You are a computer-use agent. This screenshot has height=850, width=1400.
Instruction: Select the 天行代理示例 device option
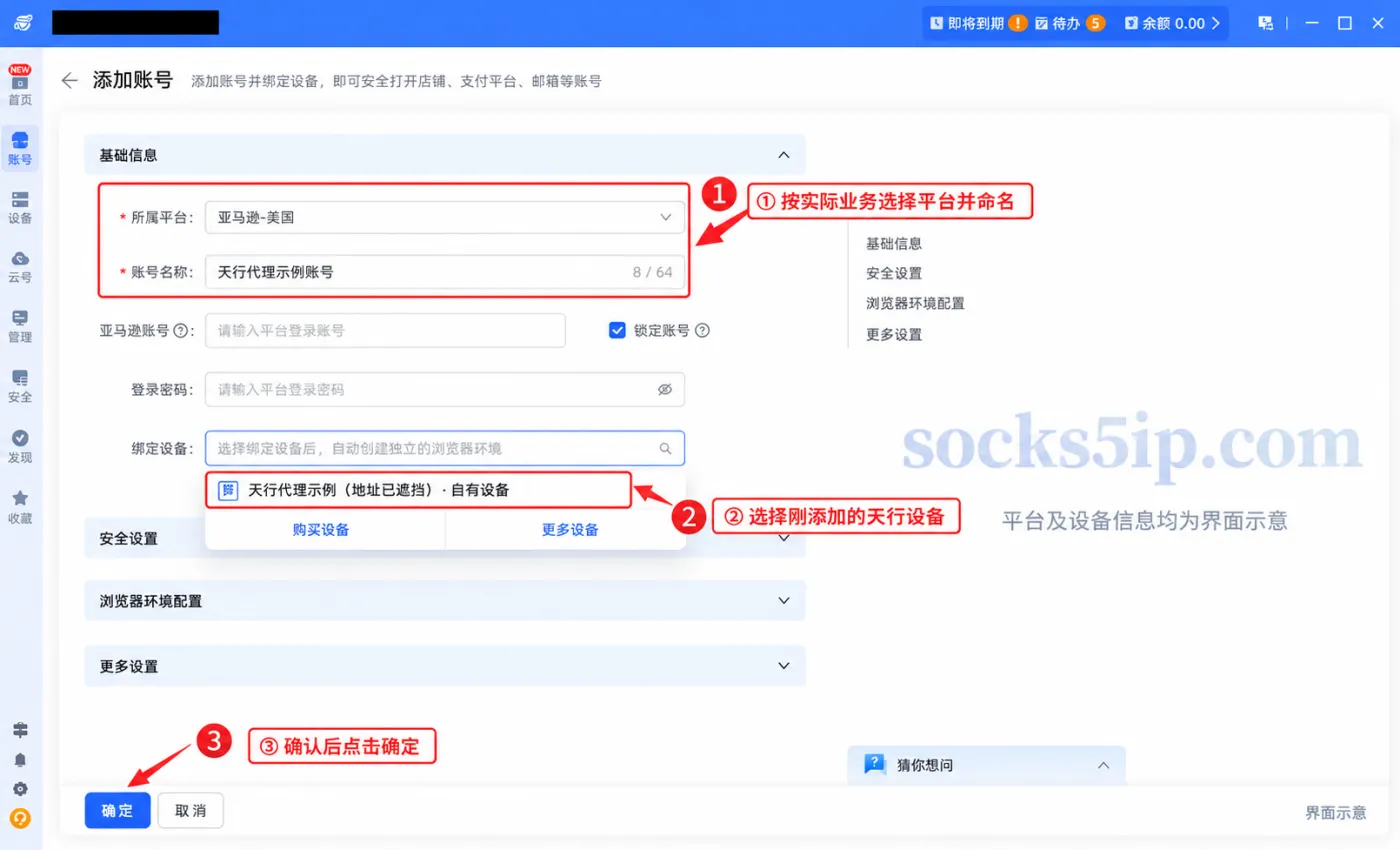pos(419,490)
